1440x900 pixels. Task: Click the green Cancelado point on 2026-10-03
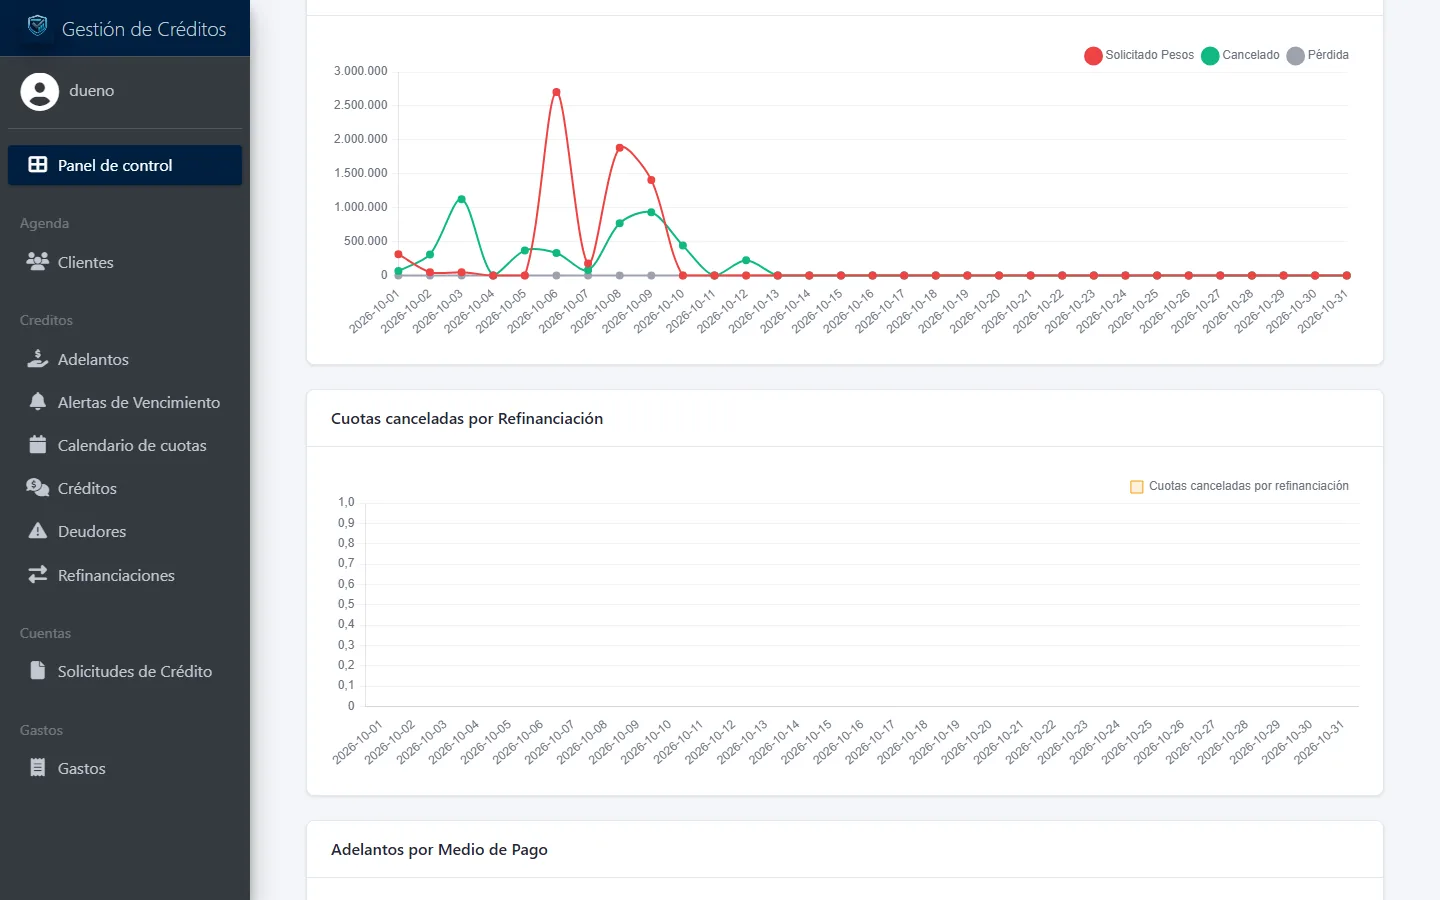pos(461,199)
